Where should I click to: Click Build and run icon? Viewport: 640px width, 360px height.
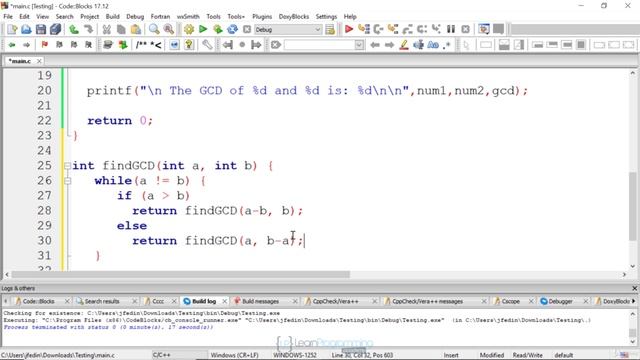pos(218,29)
